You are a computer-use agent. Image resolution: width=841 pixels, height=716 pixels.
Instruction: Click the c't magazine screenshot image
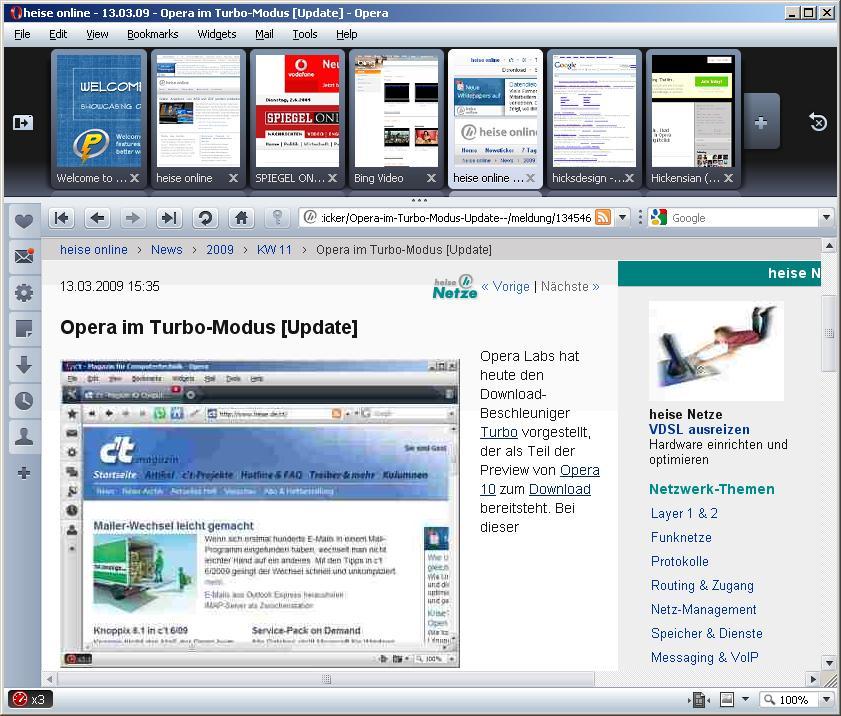260,514
